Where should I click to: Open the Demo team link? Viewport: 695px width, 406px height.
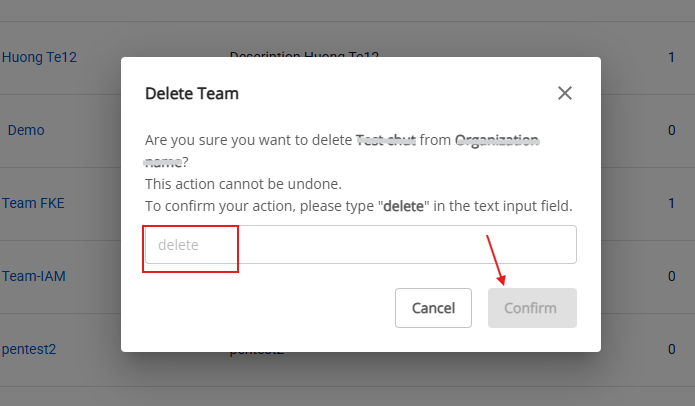click(26, 130)
